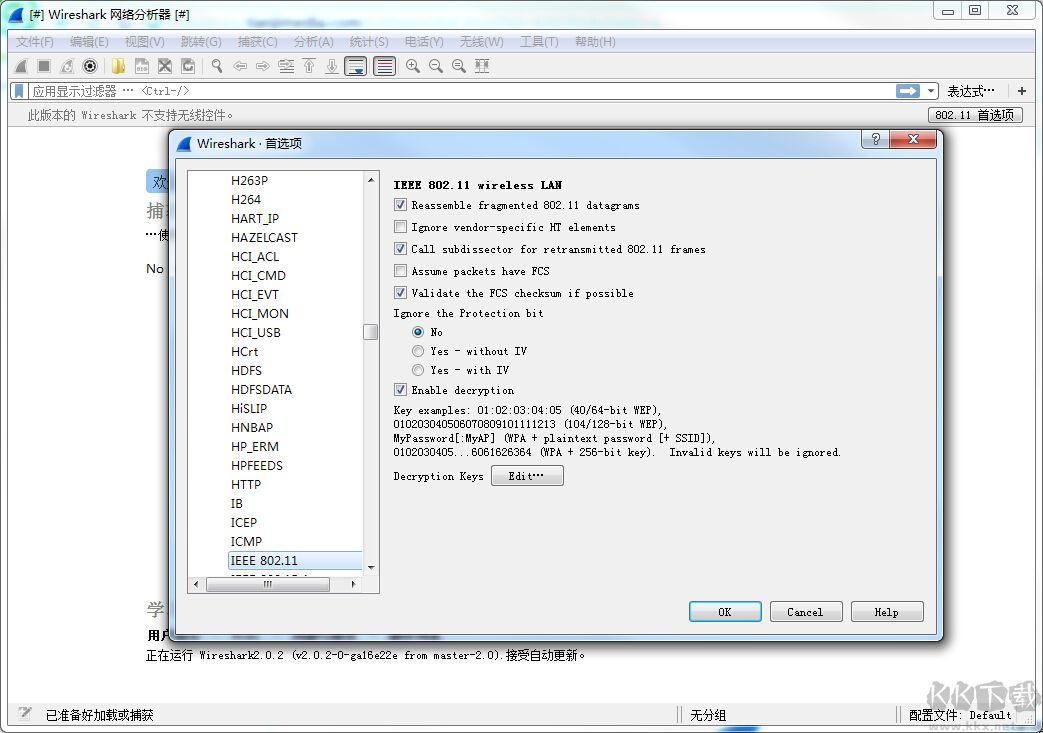The width and height of the screenshot is (1043, 733).
Task: Click the 表达式 expression button
Action: (x=971, y=91)
